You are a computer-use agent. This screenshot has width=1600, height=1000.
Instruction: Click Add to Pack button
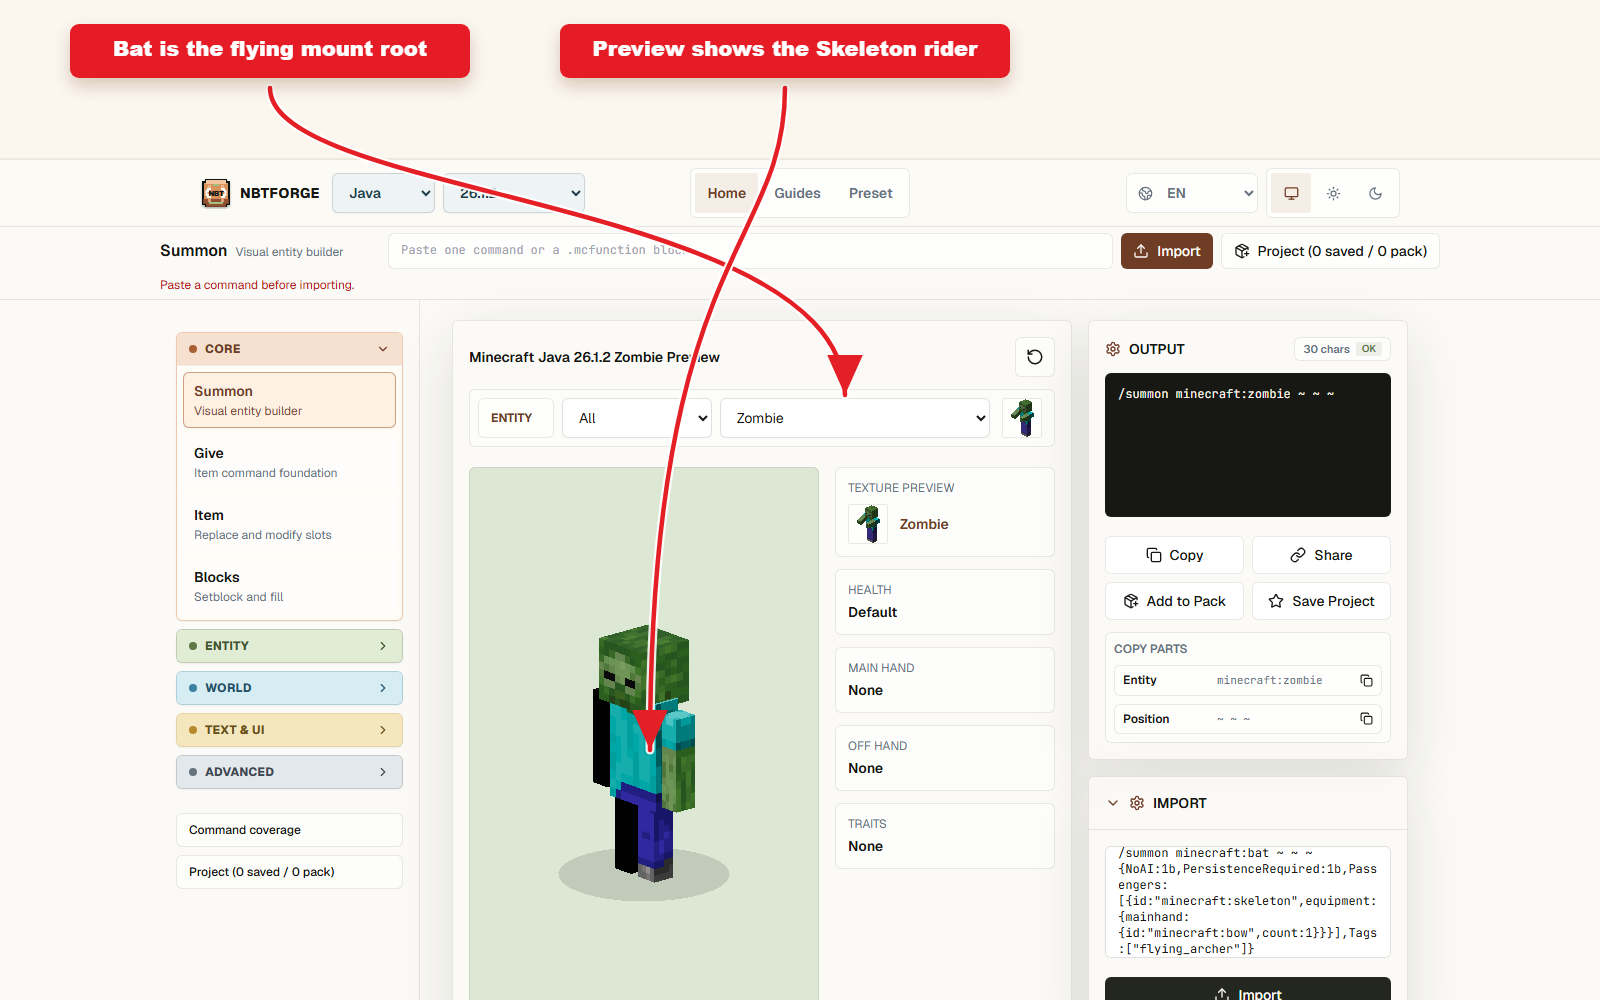point(1174,601)
